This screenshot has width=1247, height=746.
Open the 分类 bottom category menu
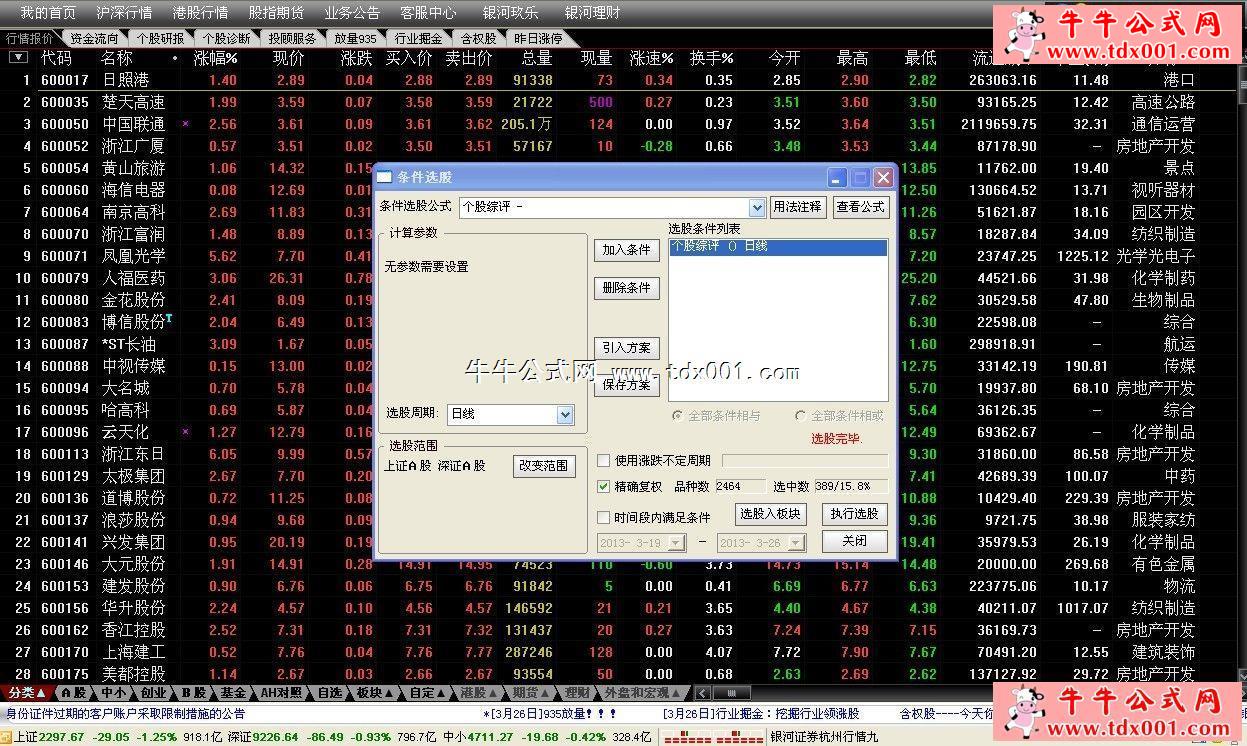click(27, 692)
